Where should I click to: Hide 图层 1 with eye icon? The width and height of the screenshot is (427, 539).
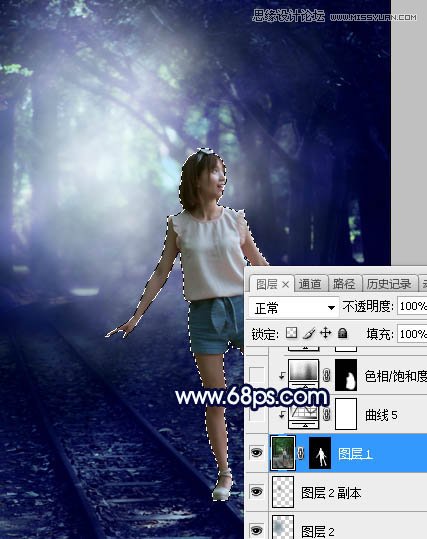256,453
